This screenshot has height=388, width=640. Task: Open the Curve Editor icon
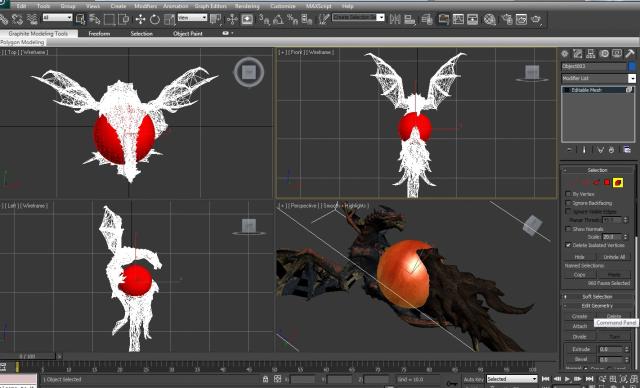coord(458,19)
